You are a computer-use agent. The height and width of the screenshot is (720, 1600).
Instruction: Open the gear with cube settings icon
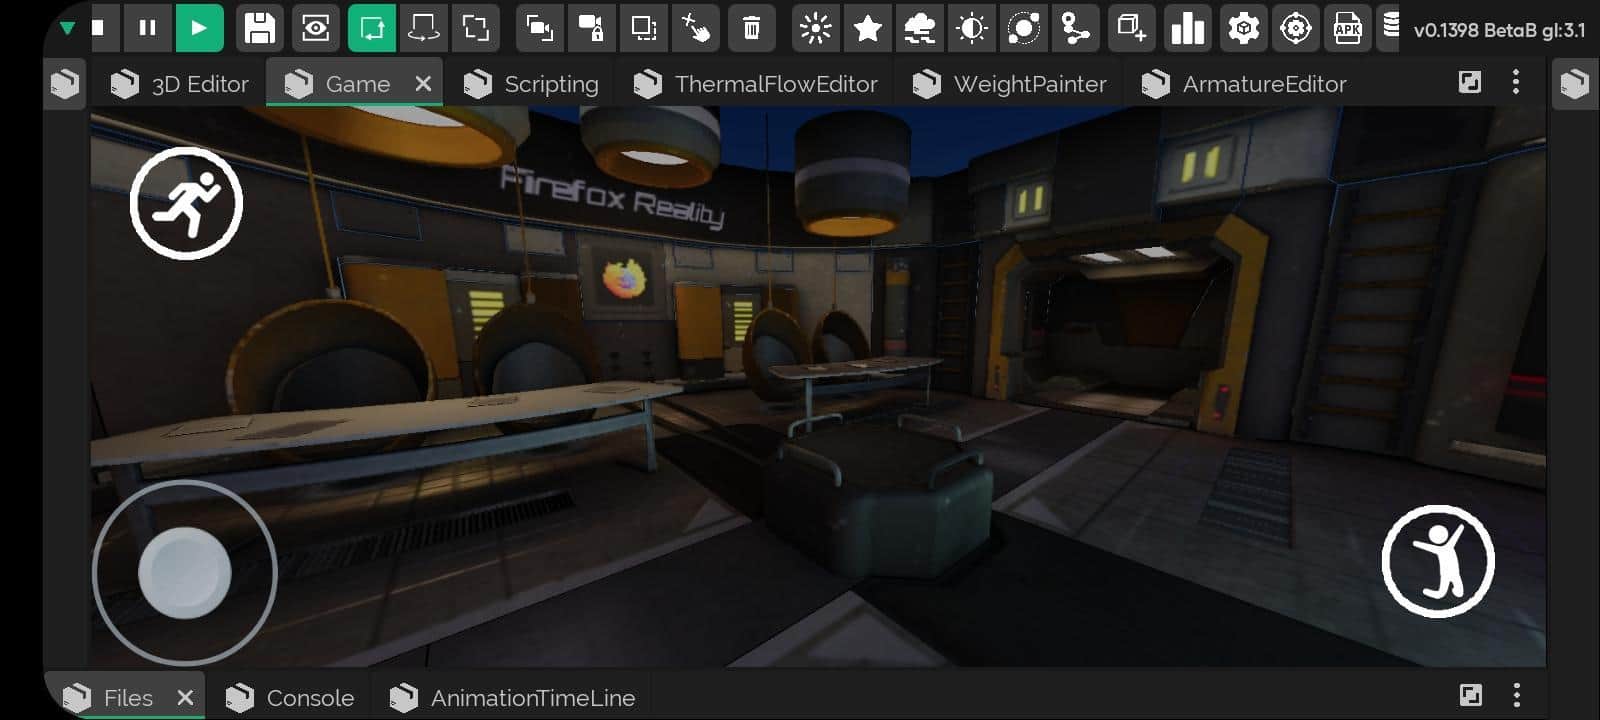click(x=1243, y=28)
